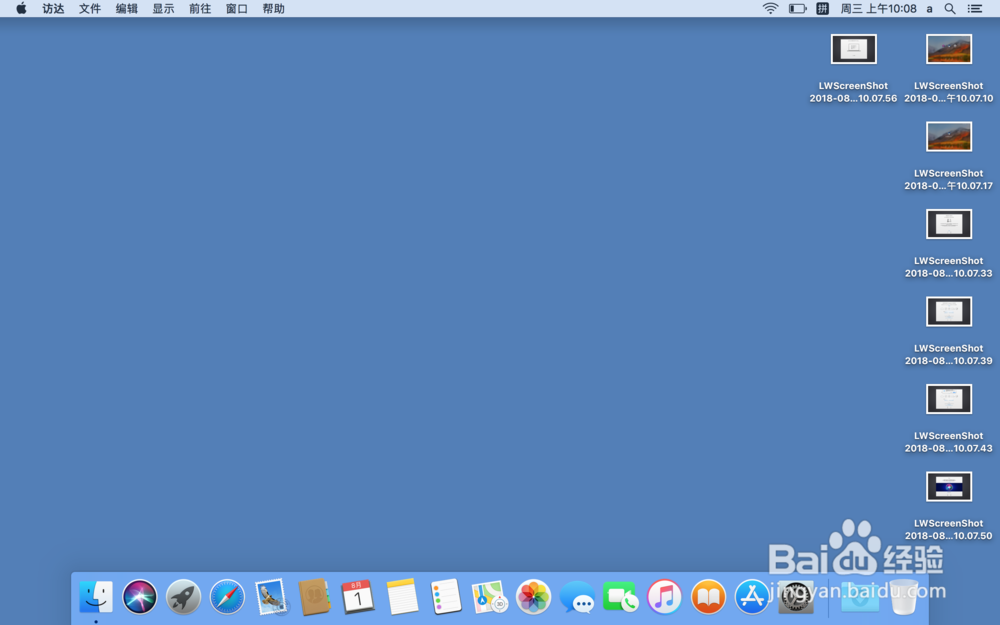The image size is (1000, 625).
Task: Open Photos pinwheel icon in Dock
Action: coord(533,598)
